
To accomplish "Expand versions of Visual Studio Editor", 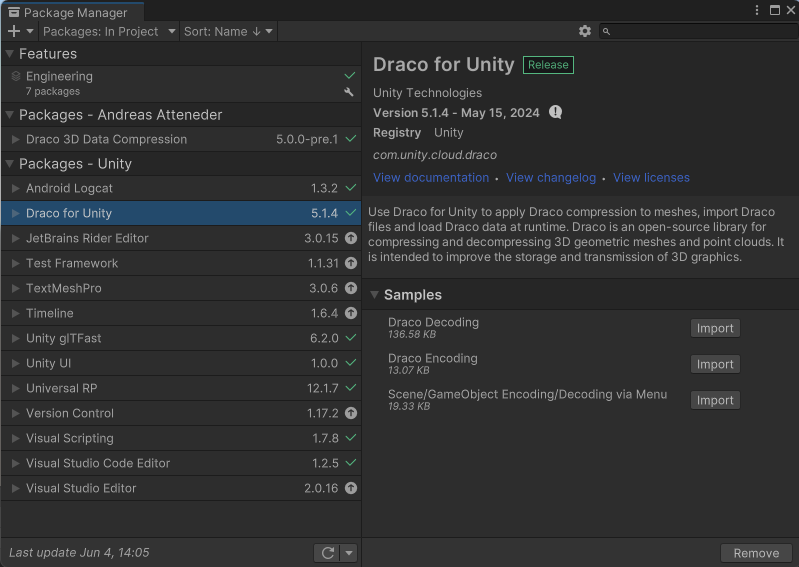I will [x=15, y=488].
